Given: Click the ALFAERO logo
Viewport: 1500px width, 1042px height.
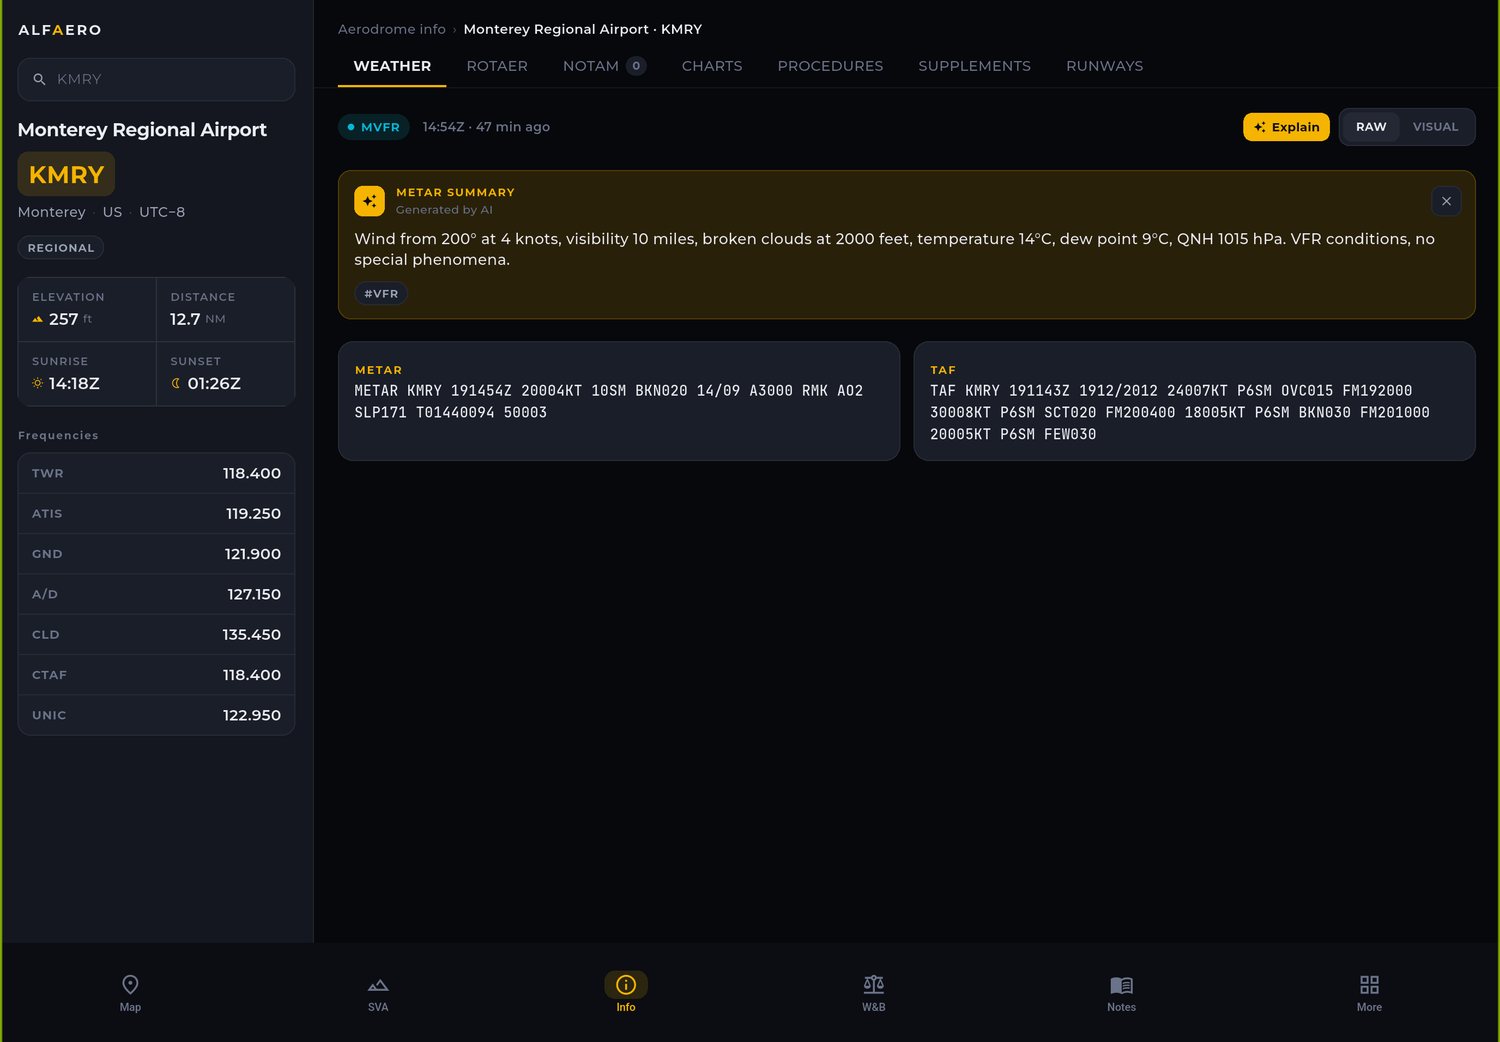Looking at the screenshot, I should 60,30.
